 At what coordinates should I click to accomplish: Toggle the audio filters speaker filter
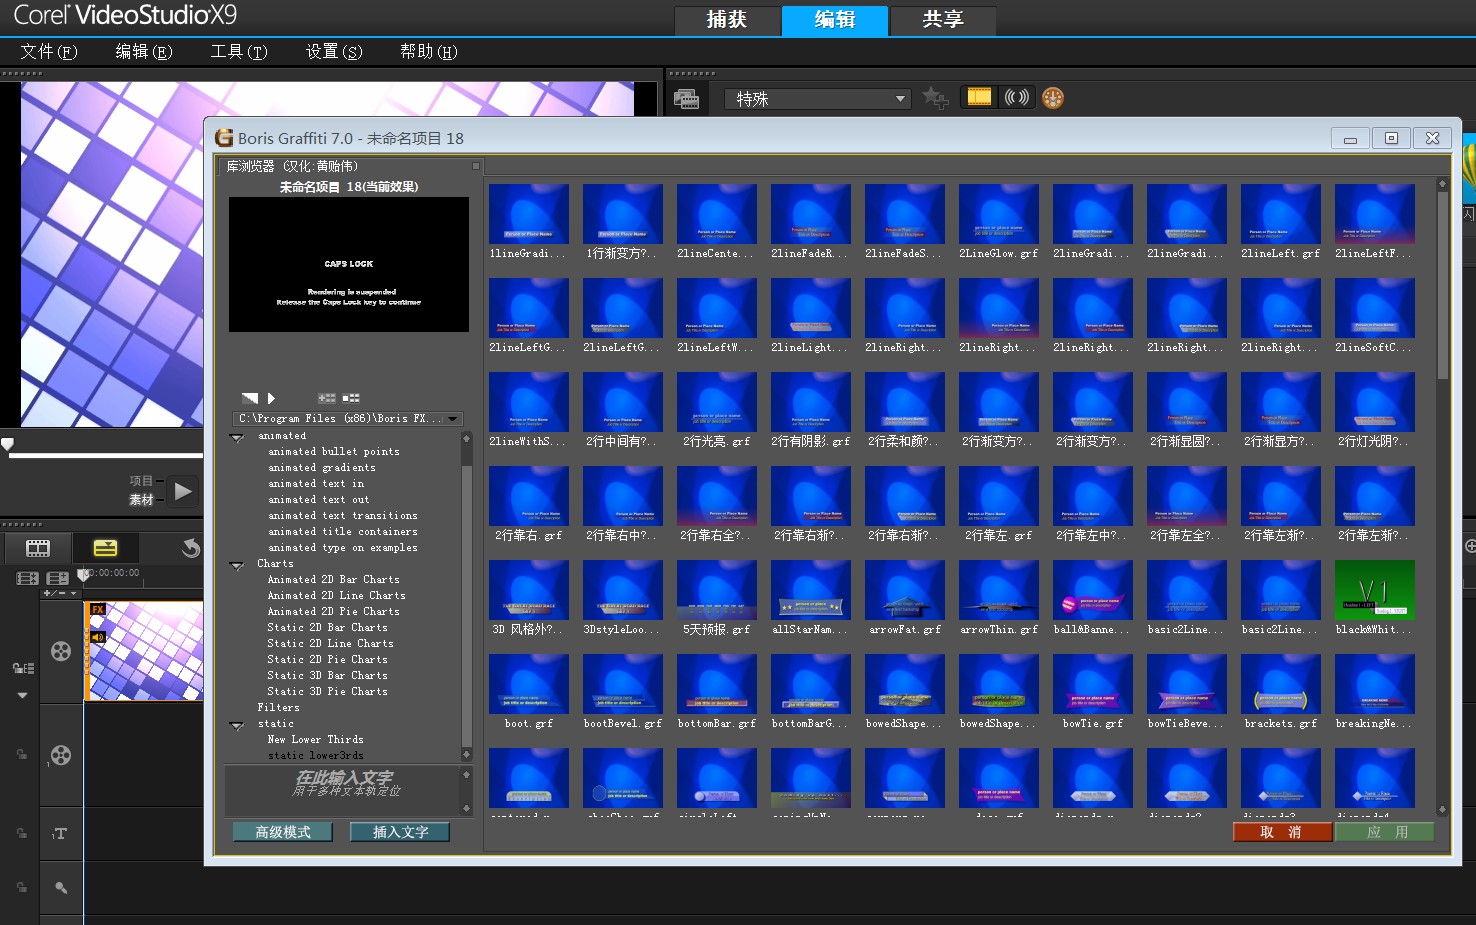click(1017, 97)
